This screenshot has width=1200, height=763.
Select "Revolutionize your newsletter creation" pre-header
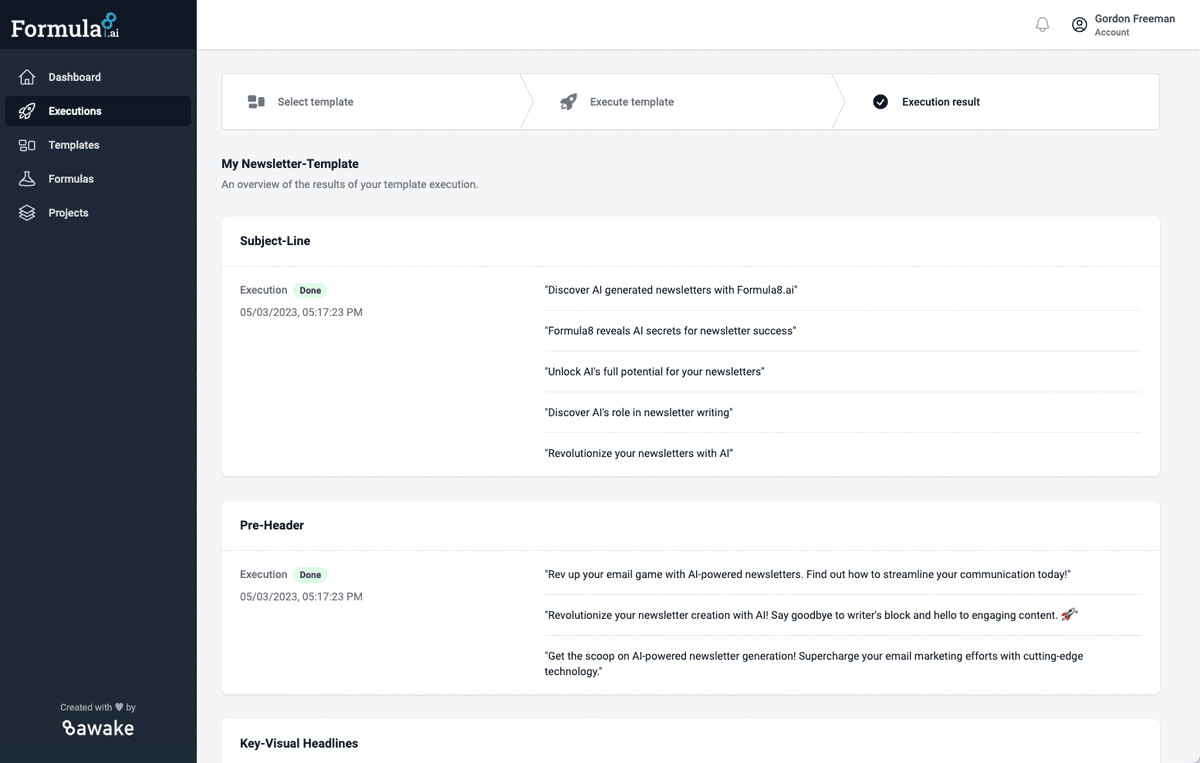click(811, 615)
